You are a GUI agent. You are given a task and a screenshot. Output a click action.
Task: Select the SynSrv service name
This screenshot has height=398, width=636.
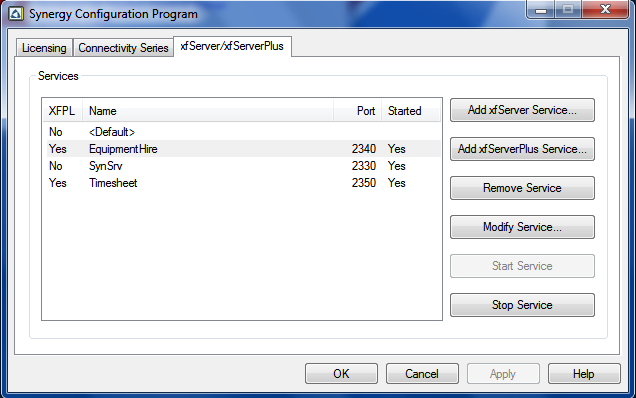tap(105, 166)
